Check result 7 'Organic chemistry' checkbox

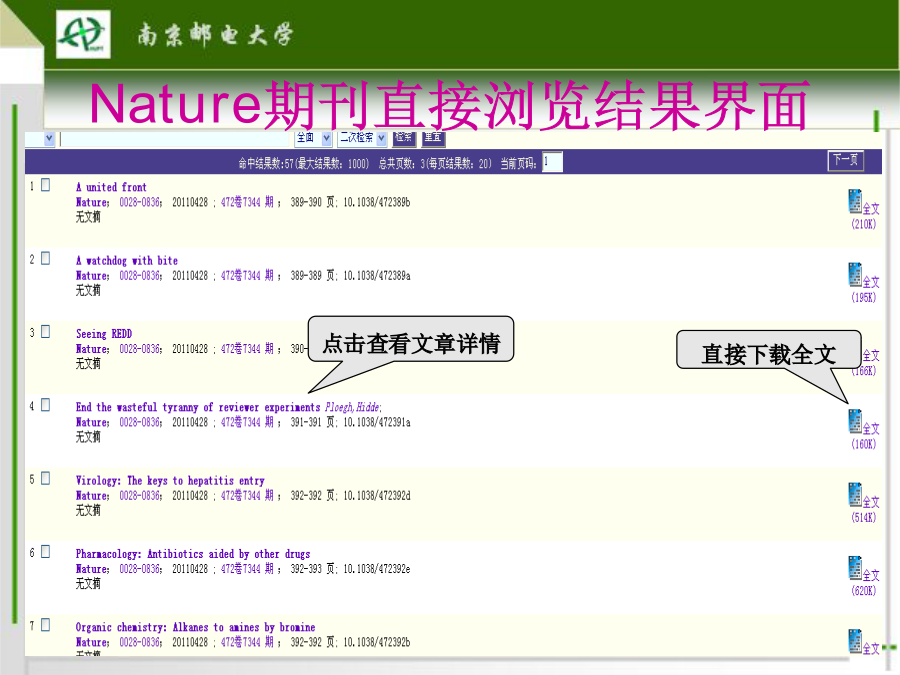(46, 625)
